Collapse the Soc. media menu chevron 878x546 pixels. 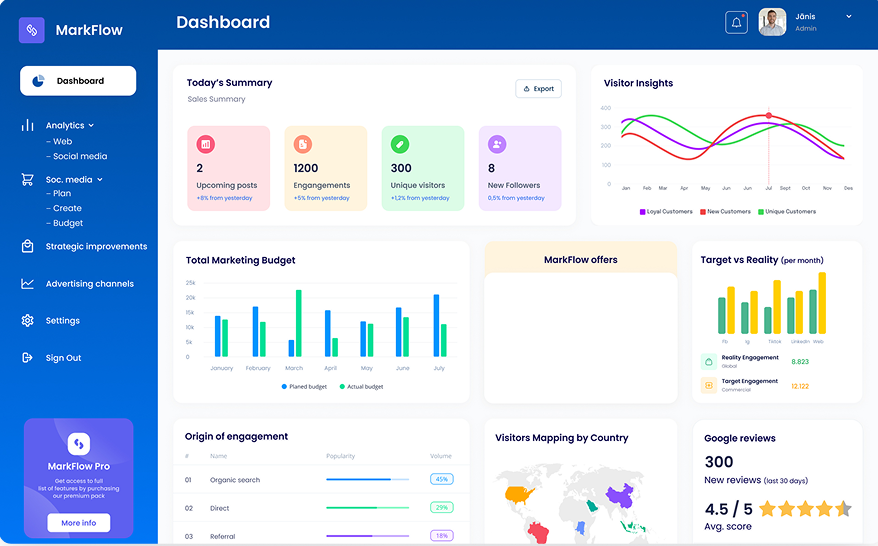(x=100, y=180)
